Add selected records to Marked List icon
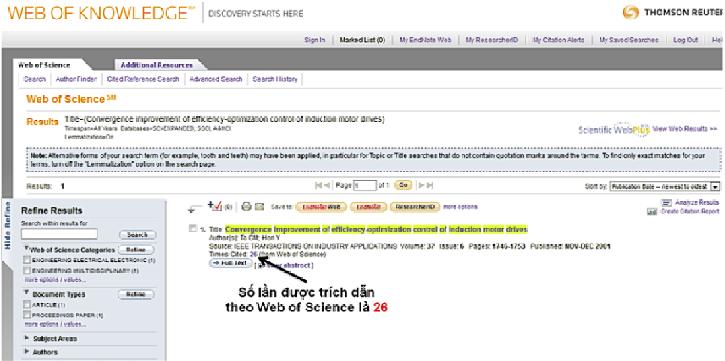 point(215,206)
